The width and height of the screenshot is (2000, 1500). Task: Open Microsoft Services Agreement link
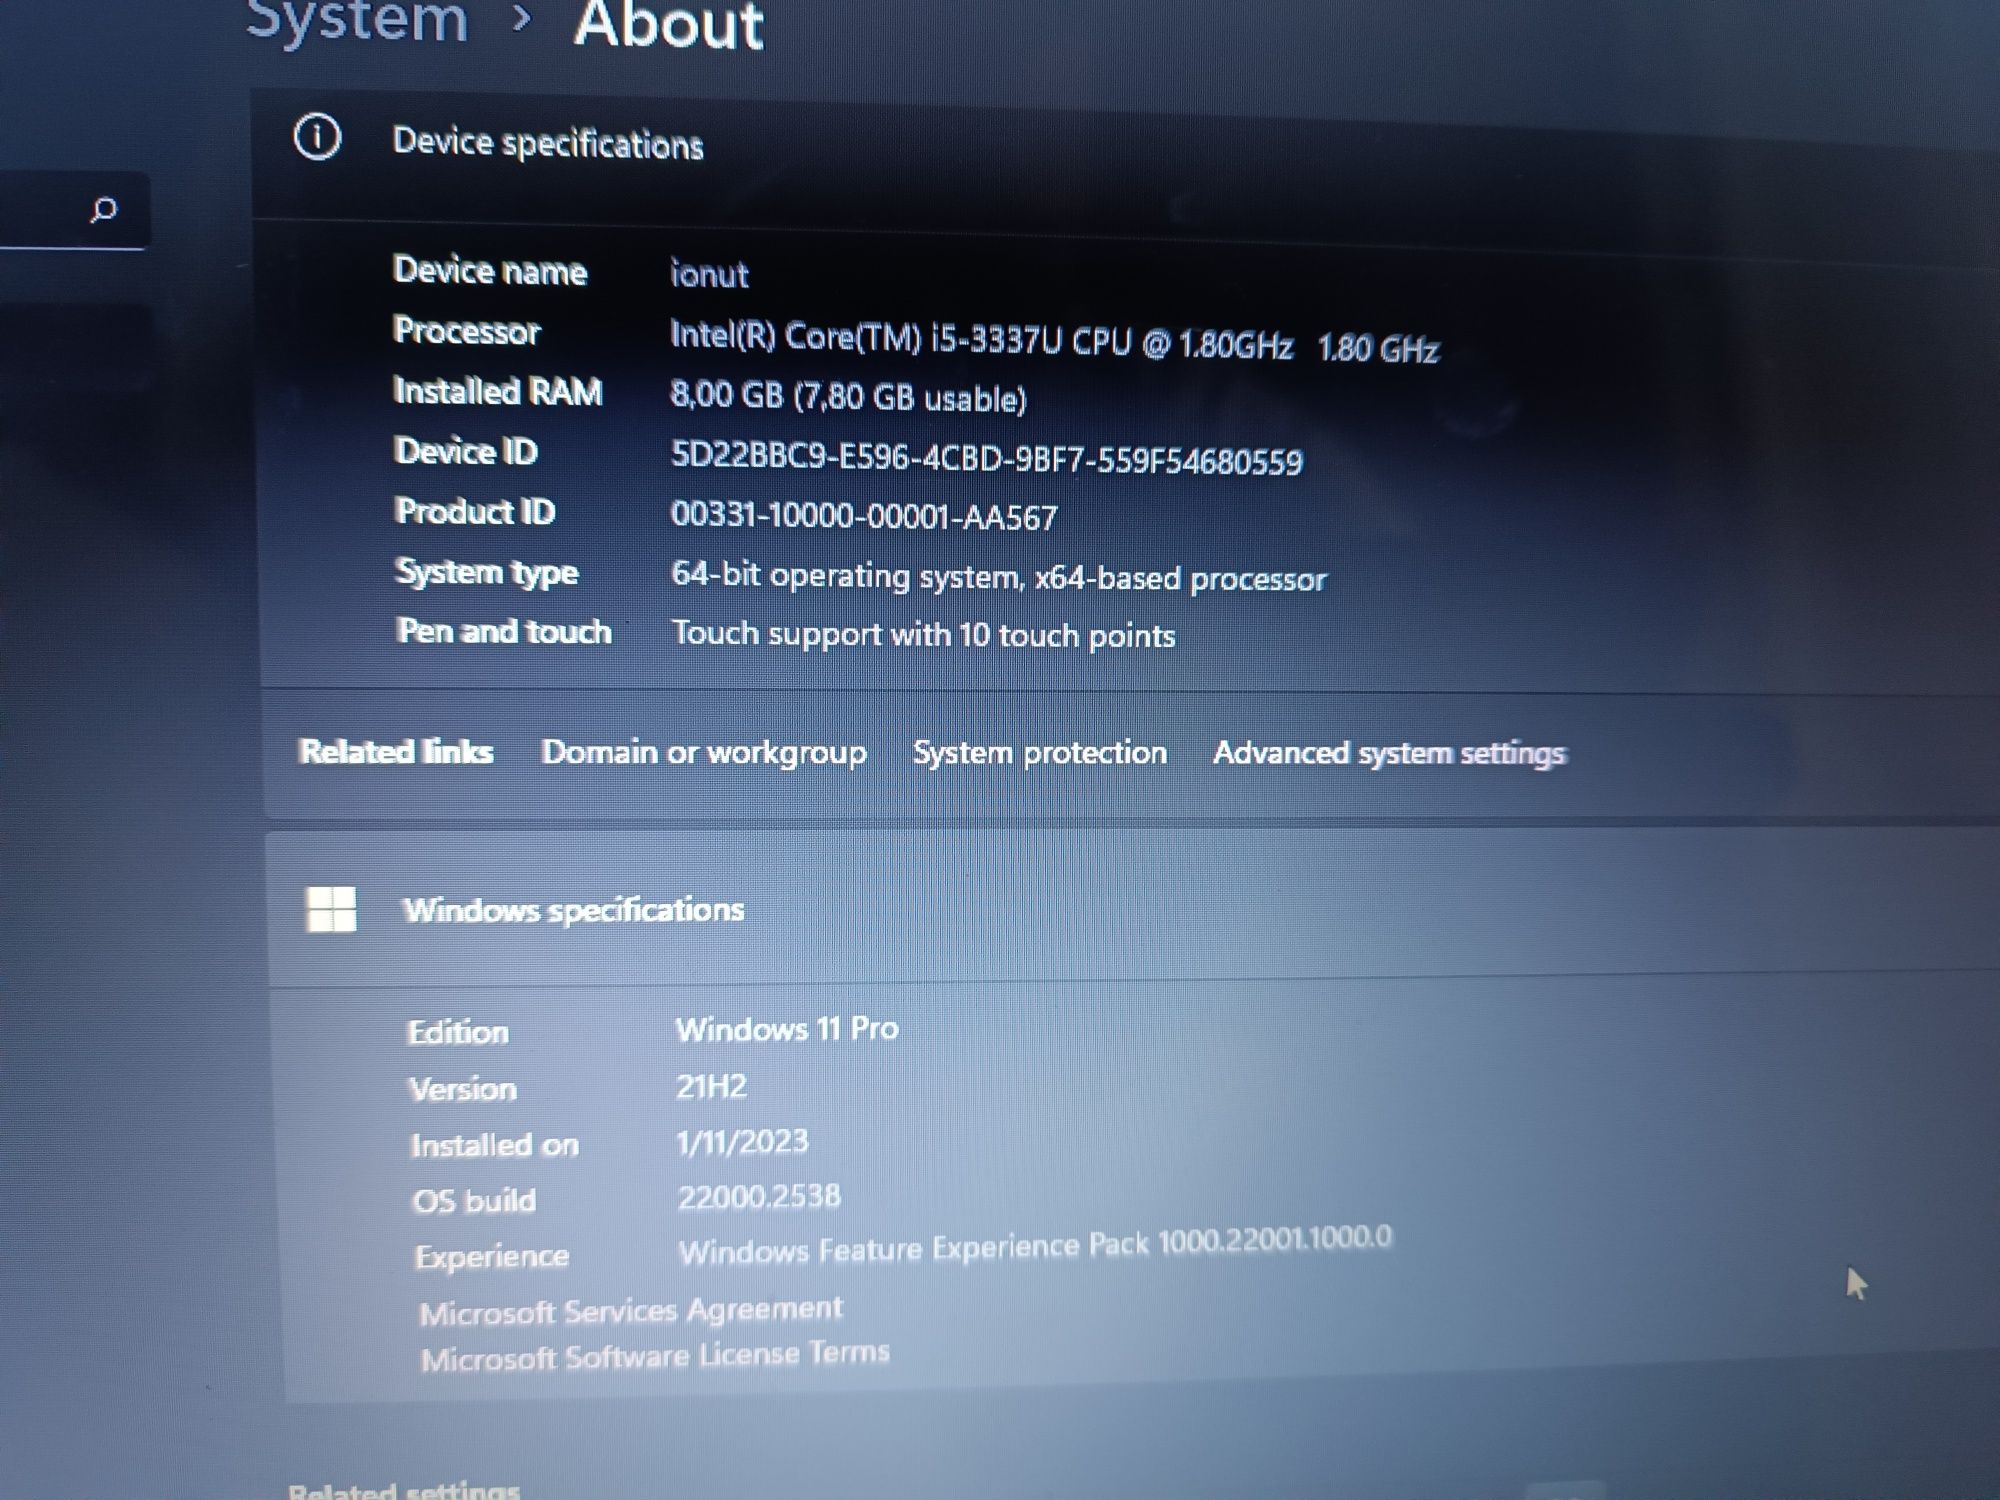coord(631,1311)
